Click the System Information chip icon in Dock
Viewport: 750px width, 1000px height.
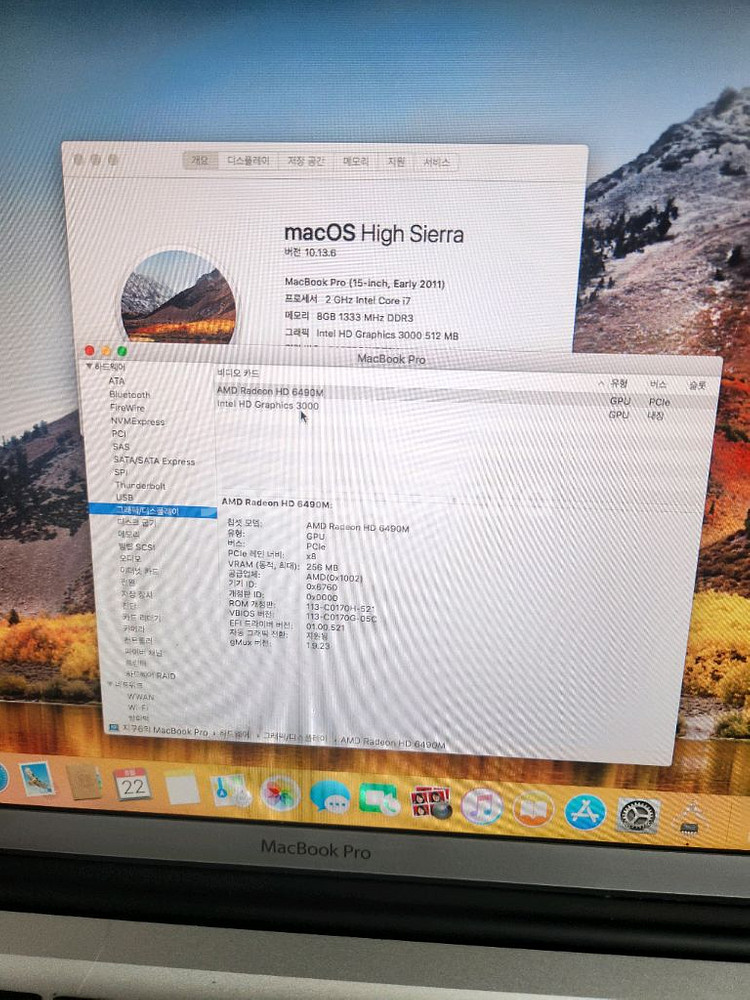tap(691, 819)
